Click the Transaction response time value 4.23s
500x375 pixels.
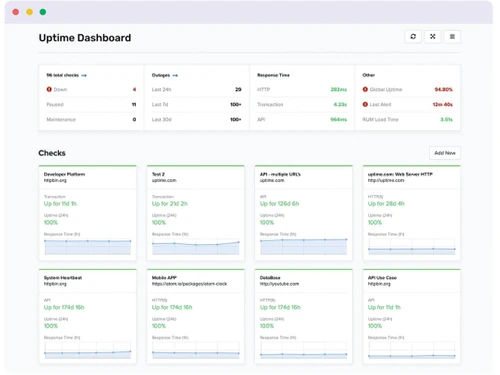click(x=340, y=104)
